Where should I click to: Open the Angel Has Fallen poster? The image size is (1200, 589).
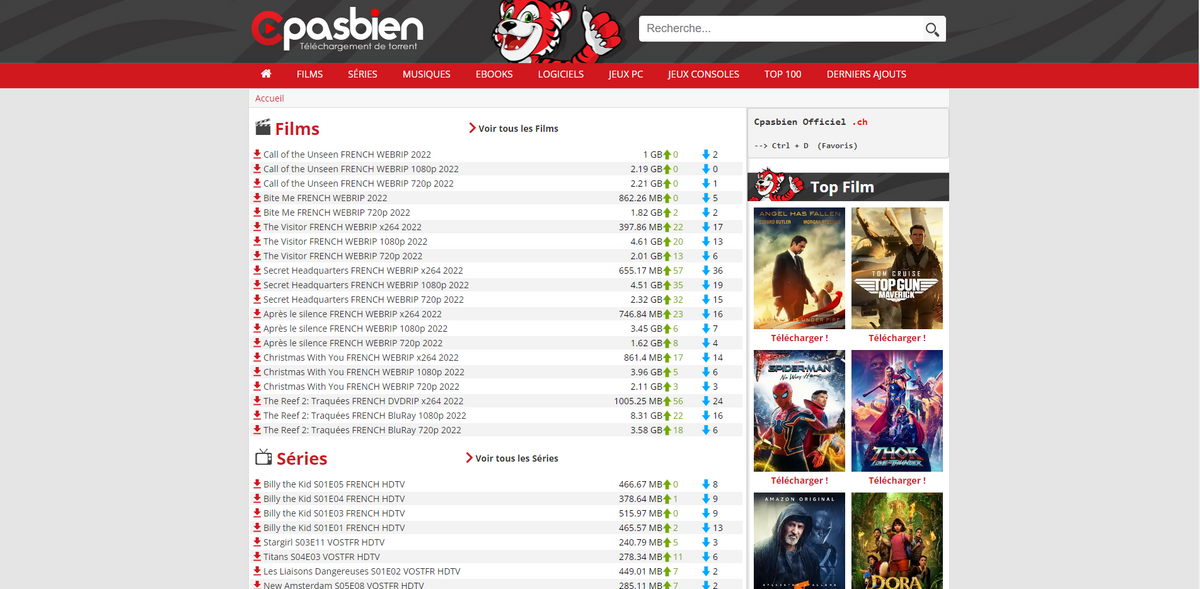[x=799, y=268]
